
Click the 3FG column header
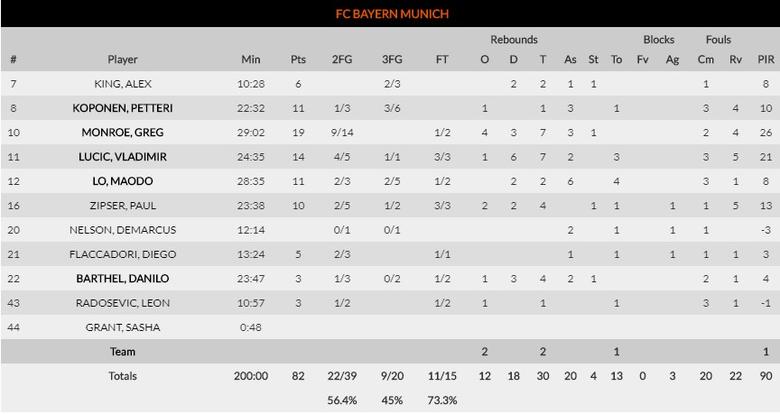pyautogui.click(x=392, y=59)
